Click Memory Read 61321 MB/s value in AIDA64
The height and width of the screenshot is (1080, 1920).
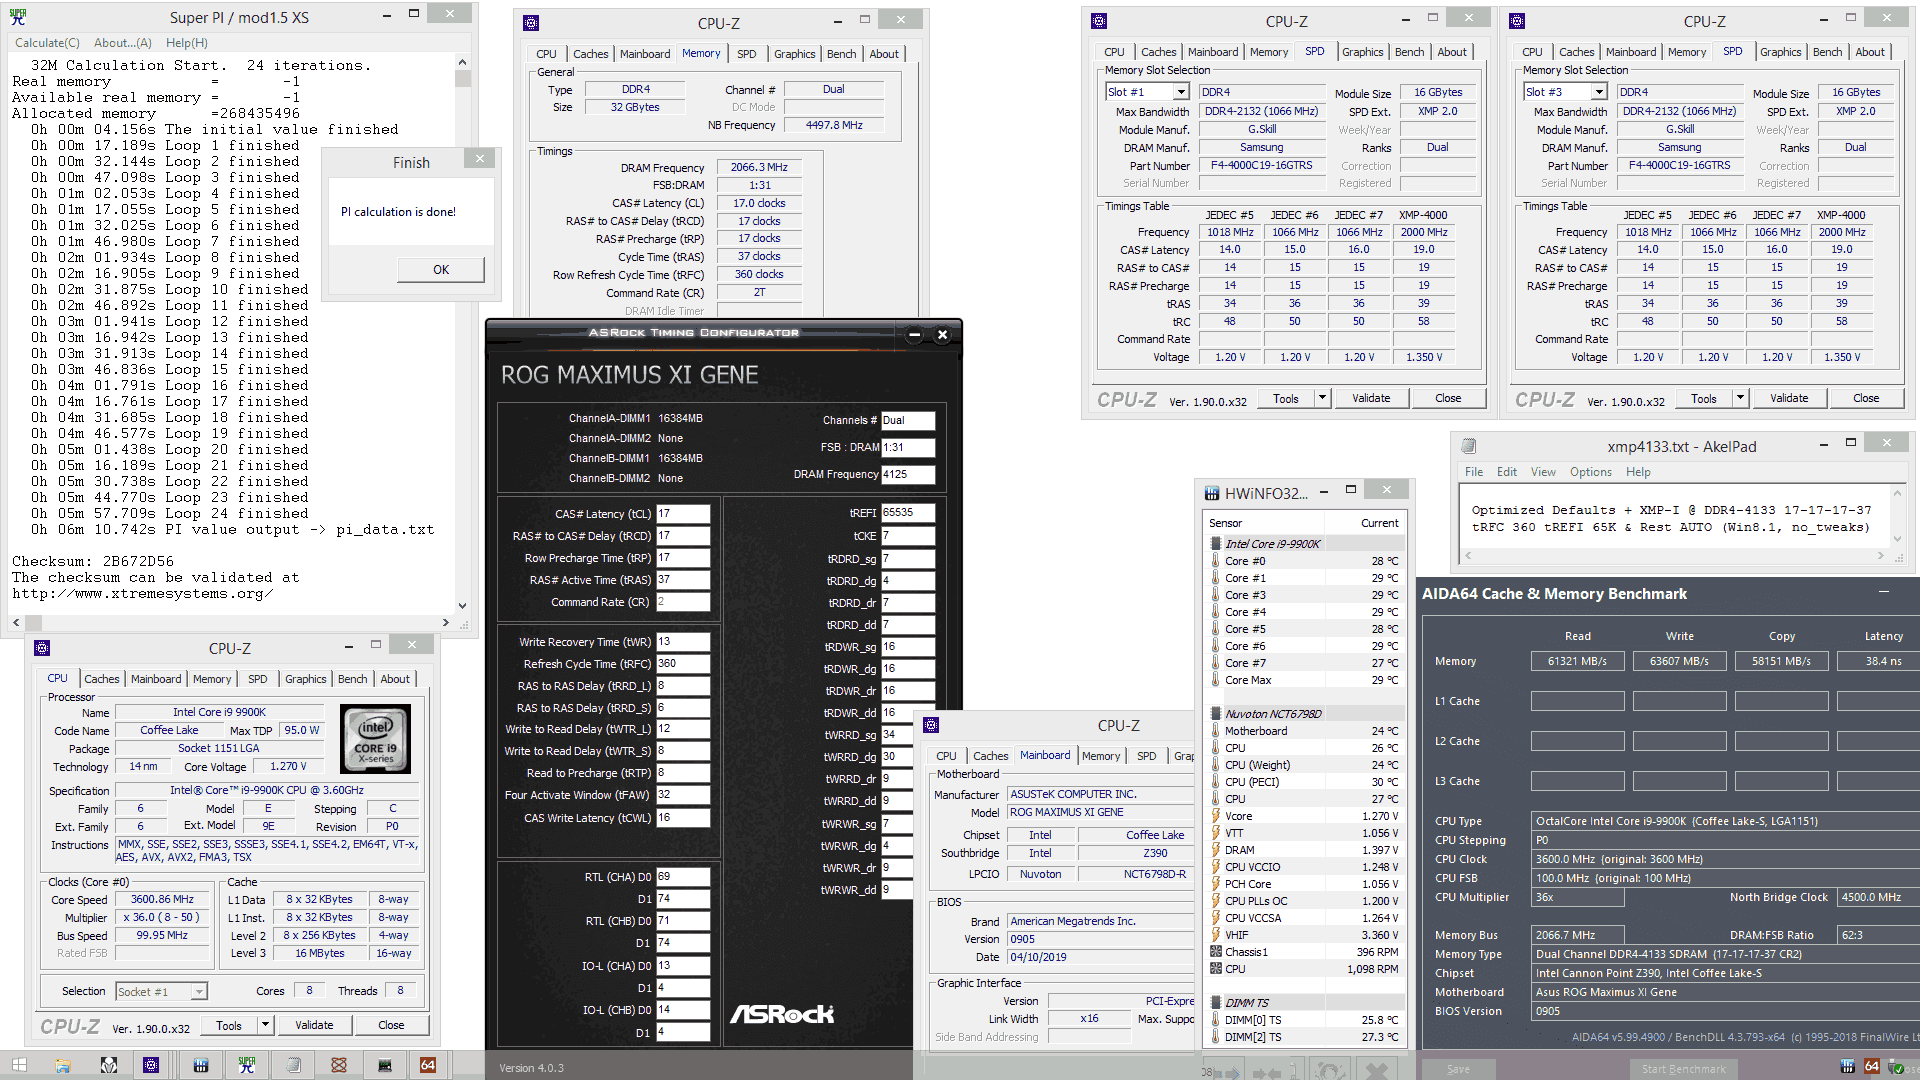[x=1577, y=661]
